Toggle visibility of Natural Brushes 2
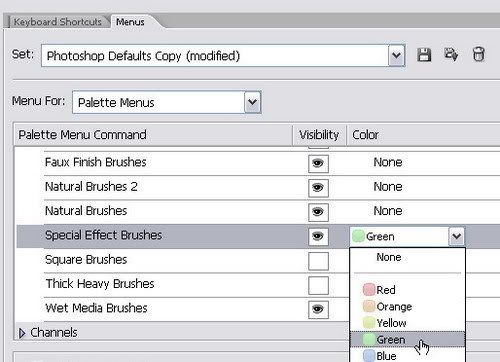Image resolution: width=500 pixels, height=362 pixels. pyautogui.click(x=318, y=188)
